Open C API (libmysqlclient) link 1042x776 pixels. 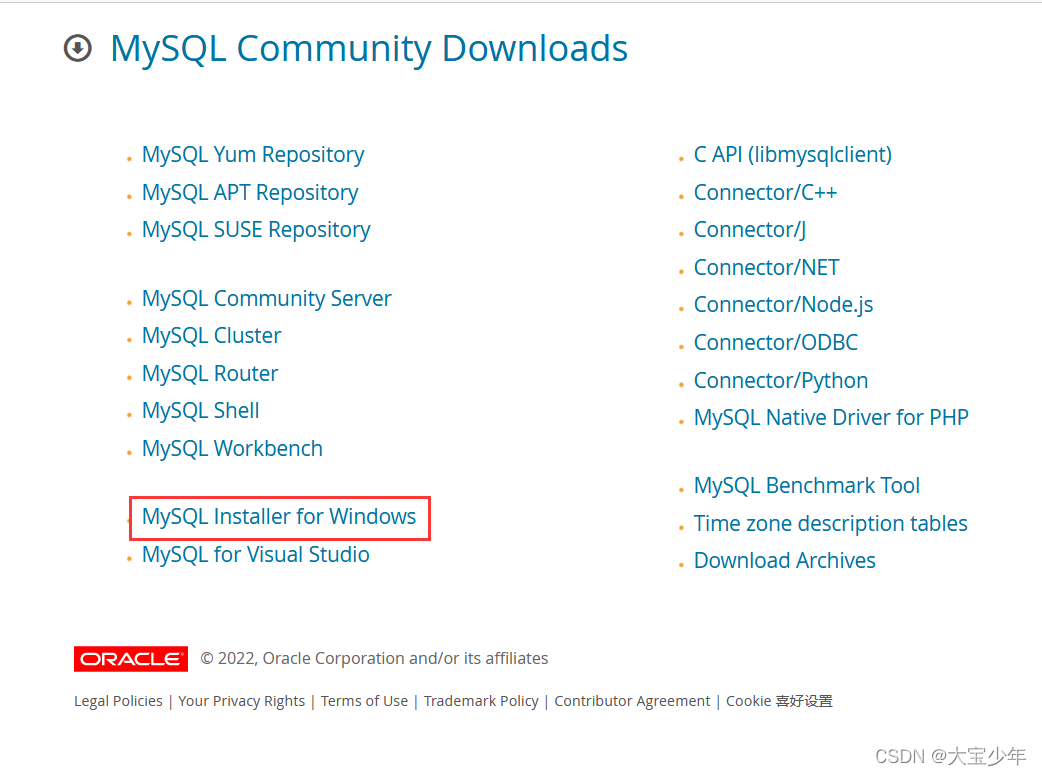pyautogui.click(x=793, y=155)
